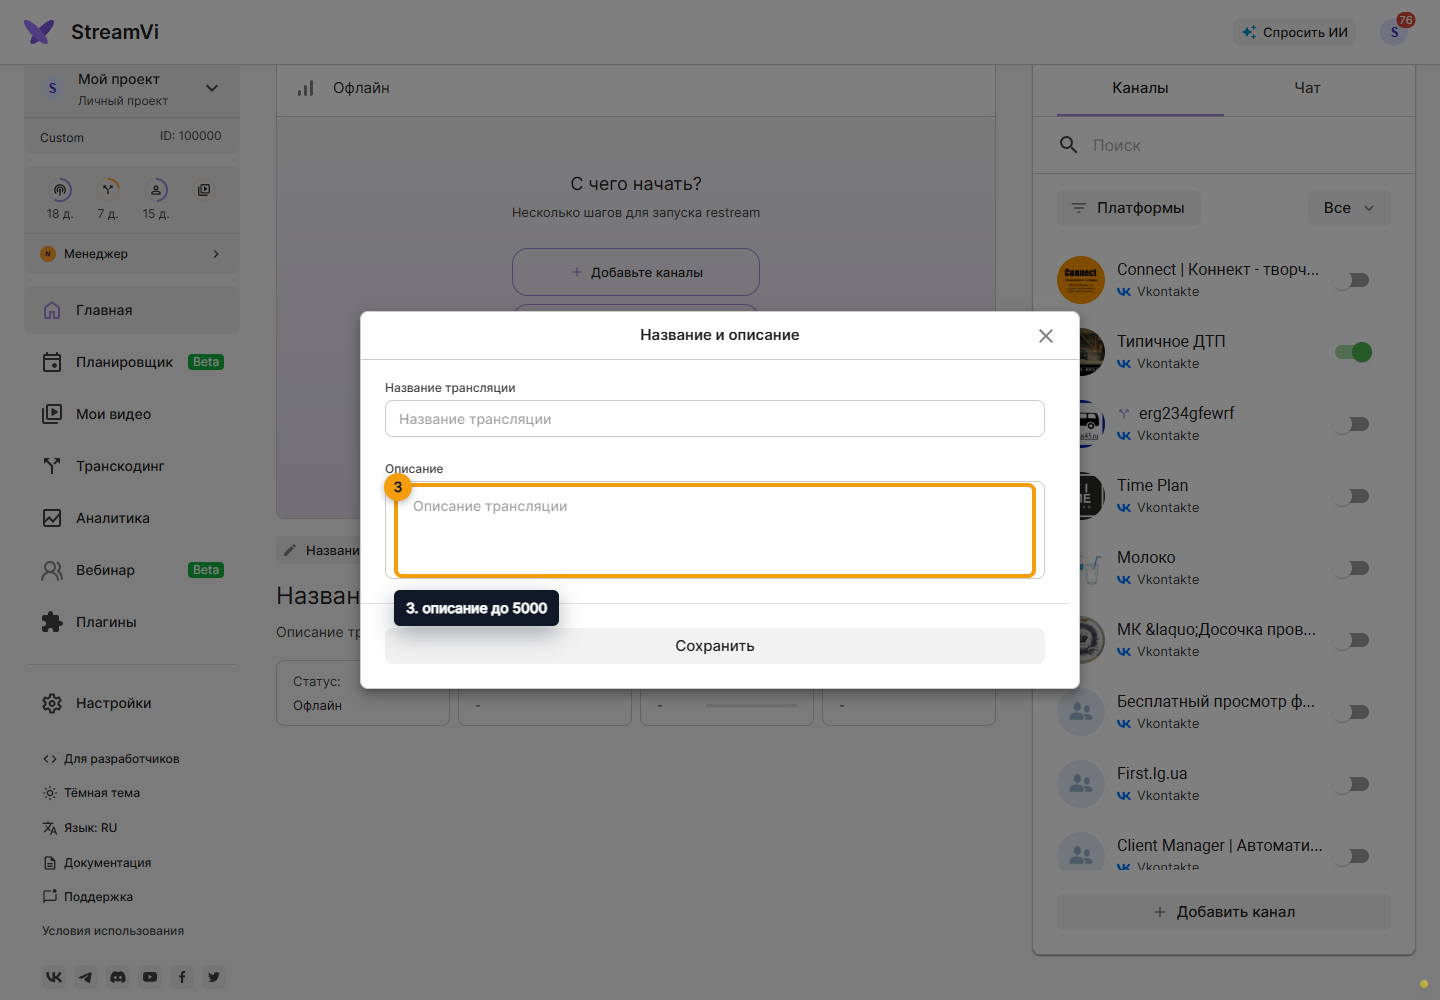Open the VK social link icon
The image size is (1440, 1000).
pos(54,977)
